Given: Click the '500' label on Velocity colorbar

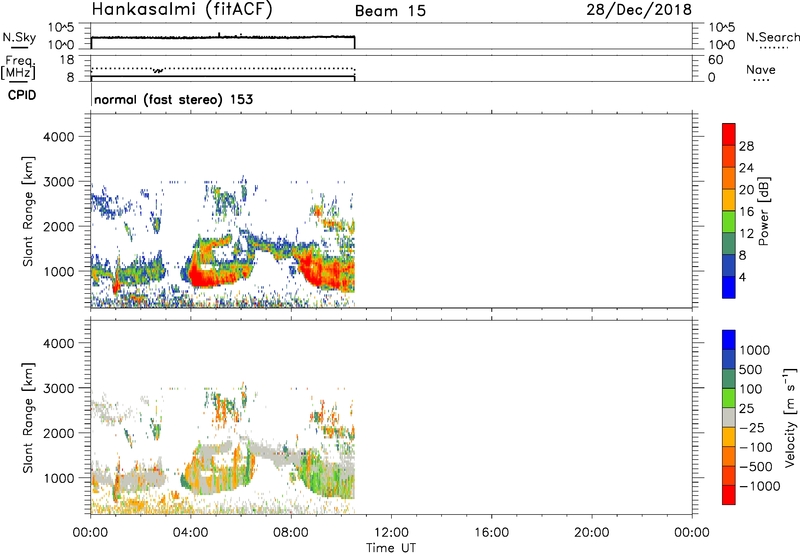Looking at the screenshot, I should click(750, 369).
